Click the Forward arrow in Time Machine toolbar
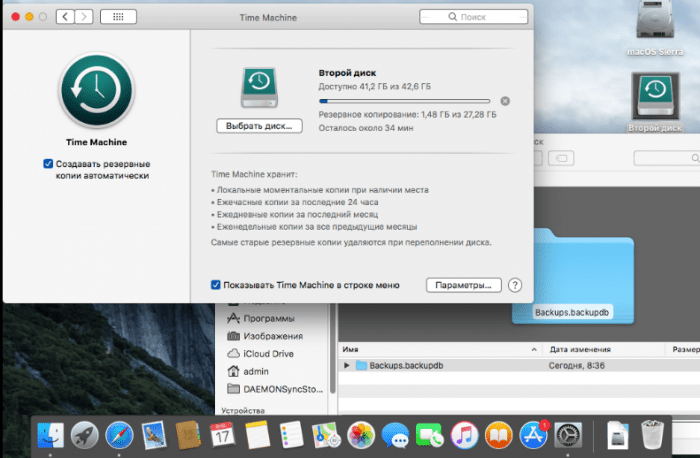Viewport: 700px width, 458px height. pos(84,17)
